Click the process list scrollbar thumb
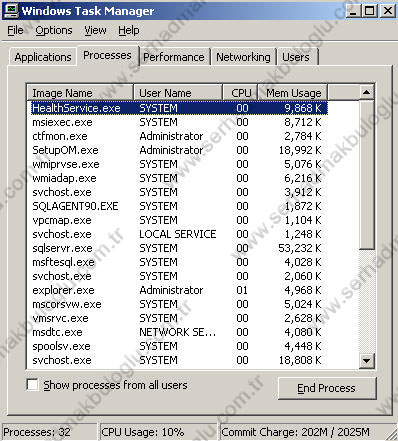 tap(367, 174)
